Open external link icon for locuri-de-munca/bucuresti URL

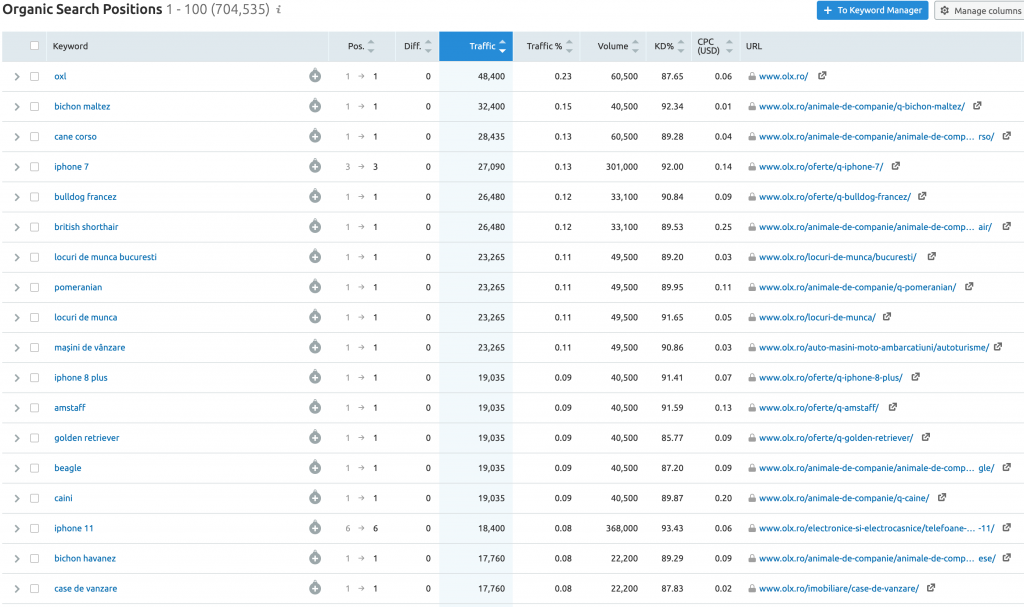pos(931,256)
